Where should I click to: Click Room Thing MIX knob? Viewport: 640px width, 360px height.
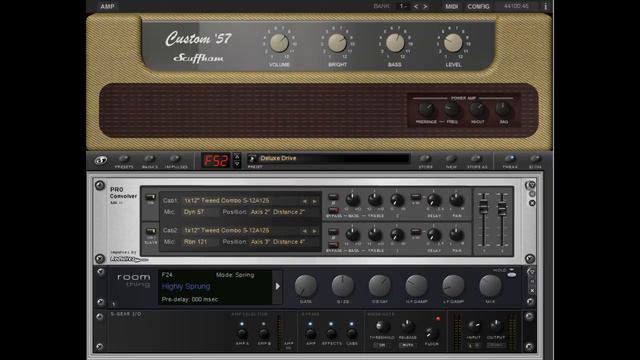click(x=490, y=286)
